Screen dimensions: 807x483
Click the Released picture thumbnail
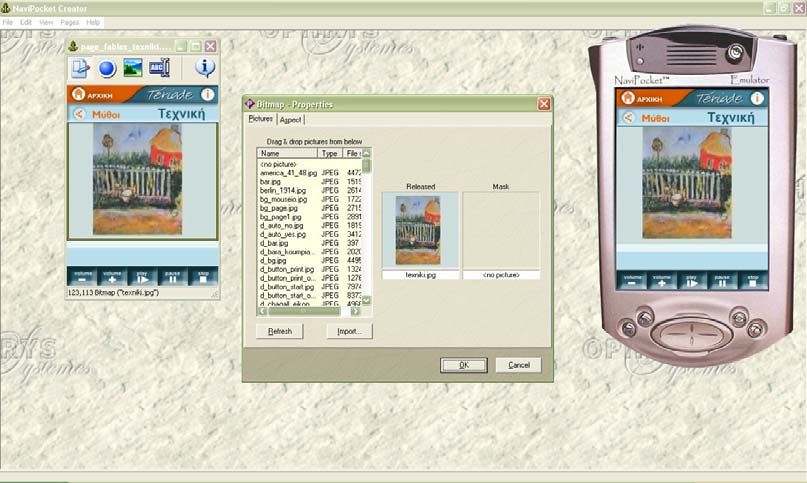[x=420, y=230]
